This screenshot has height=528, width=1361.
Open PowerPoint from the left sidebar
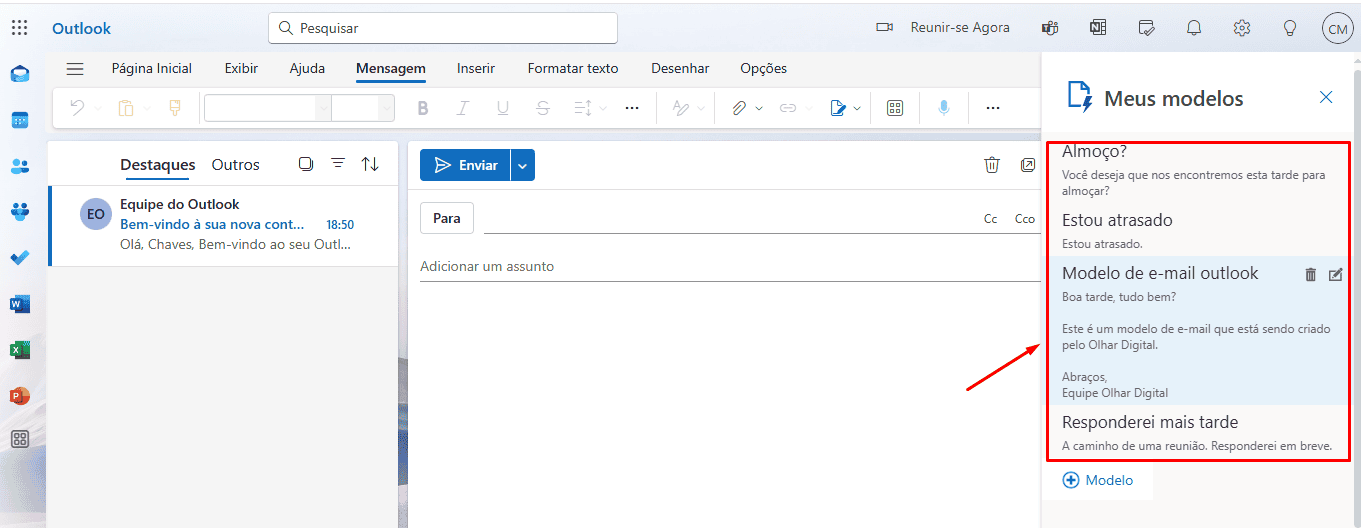tap(20, 395)
